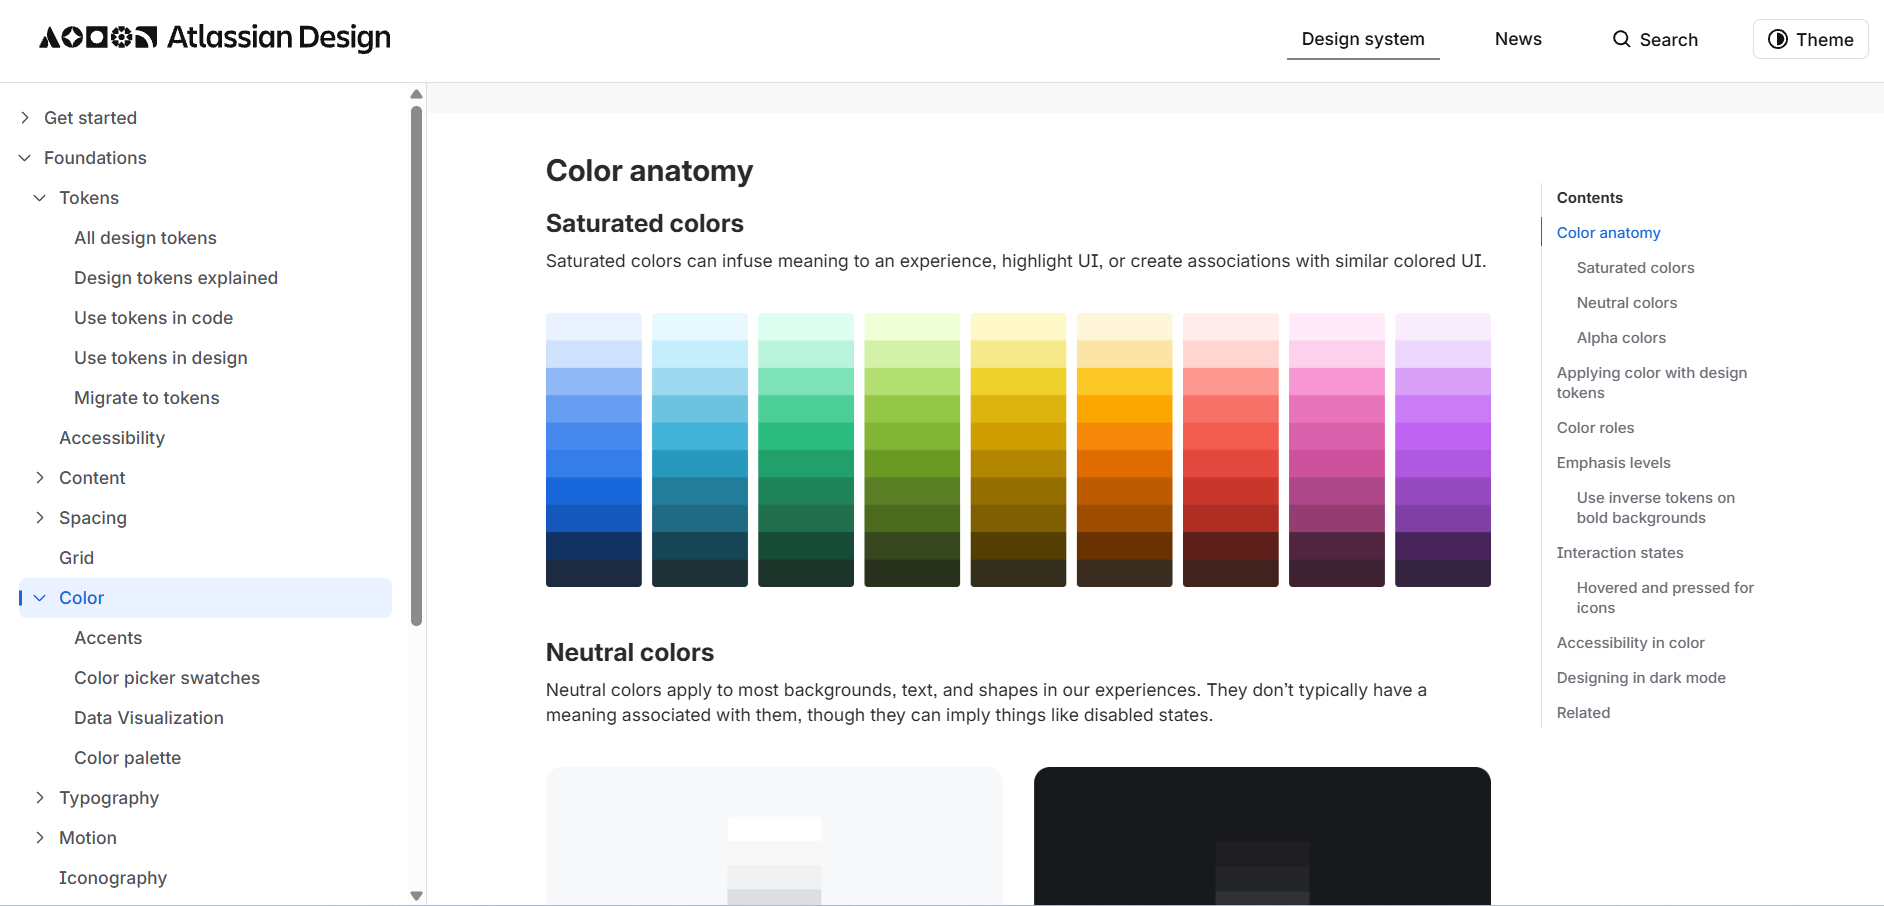1884x906 pixels.
Task: Expand the Motion chevron
Action: (x=40, y=838)
